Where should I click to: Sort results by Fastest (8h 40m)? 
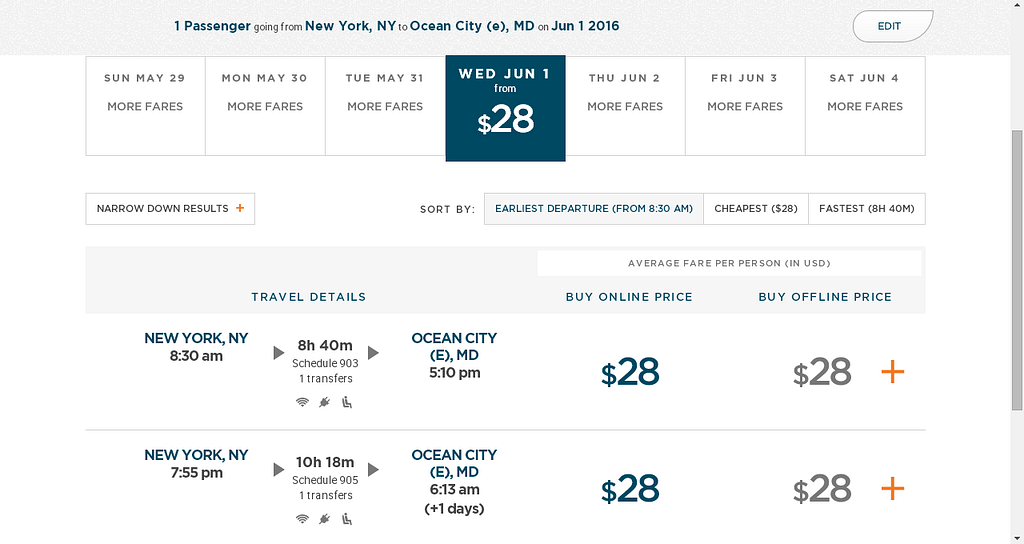(867, 209)
